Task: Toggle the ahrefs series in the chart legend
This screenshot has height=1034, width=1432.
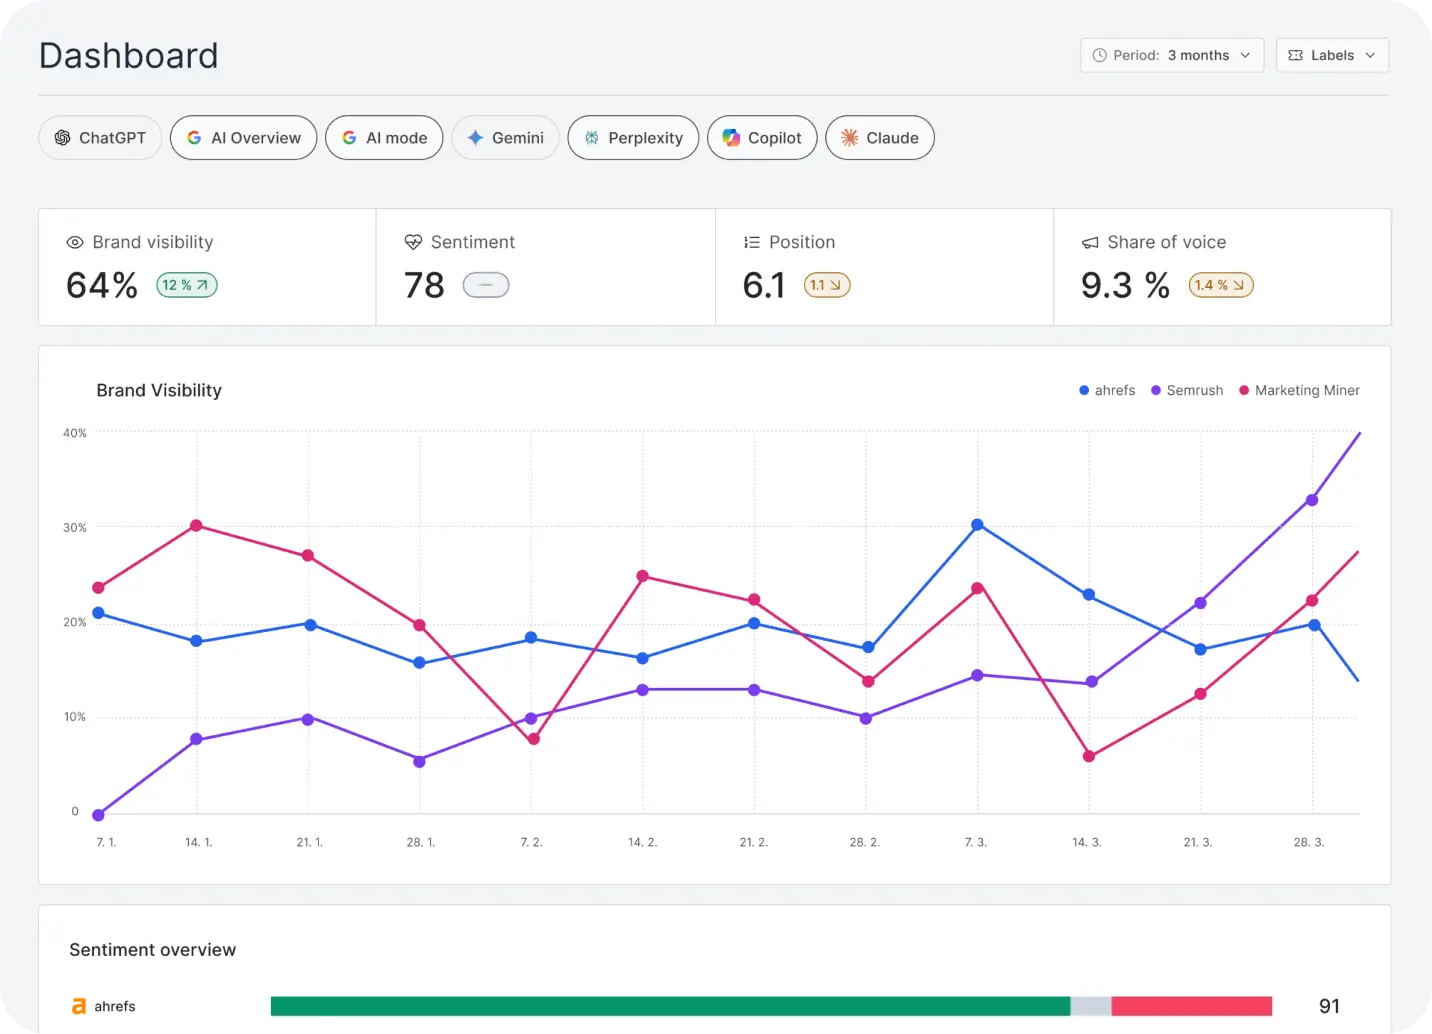Action: [x=1107, y=390]
